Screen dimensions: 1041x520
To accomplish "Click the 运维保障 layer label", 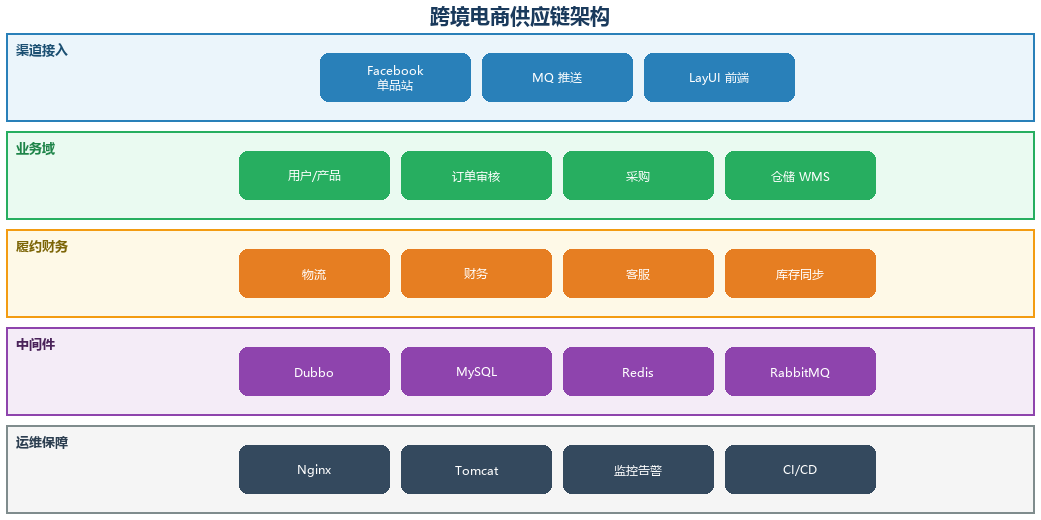I will pos(42,442).
